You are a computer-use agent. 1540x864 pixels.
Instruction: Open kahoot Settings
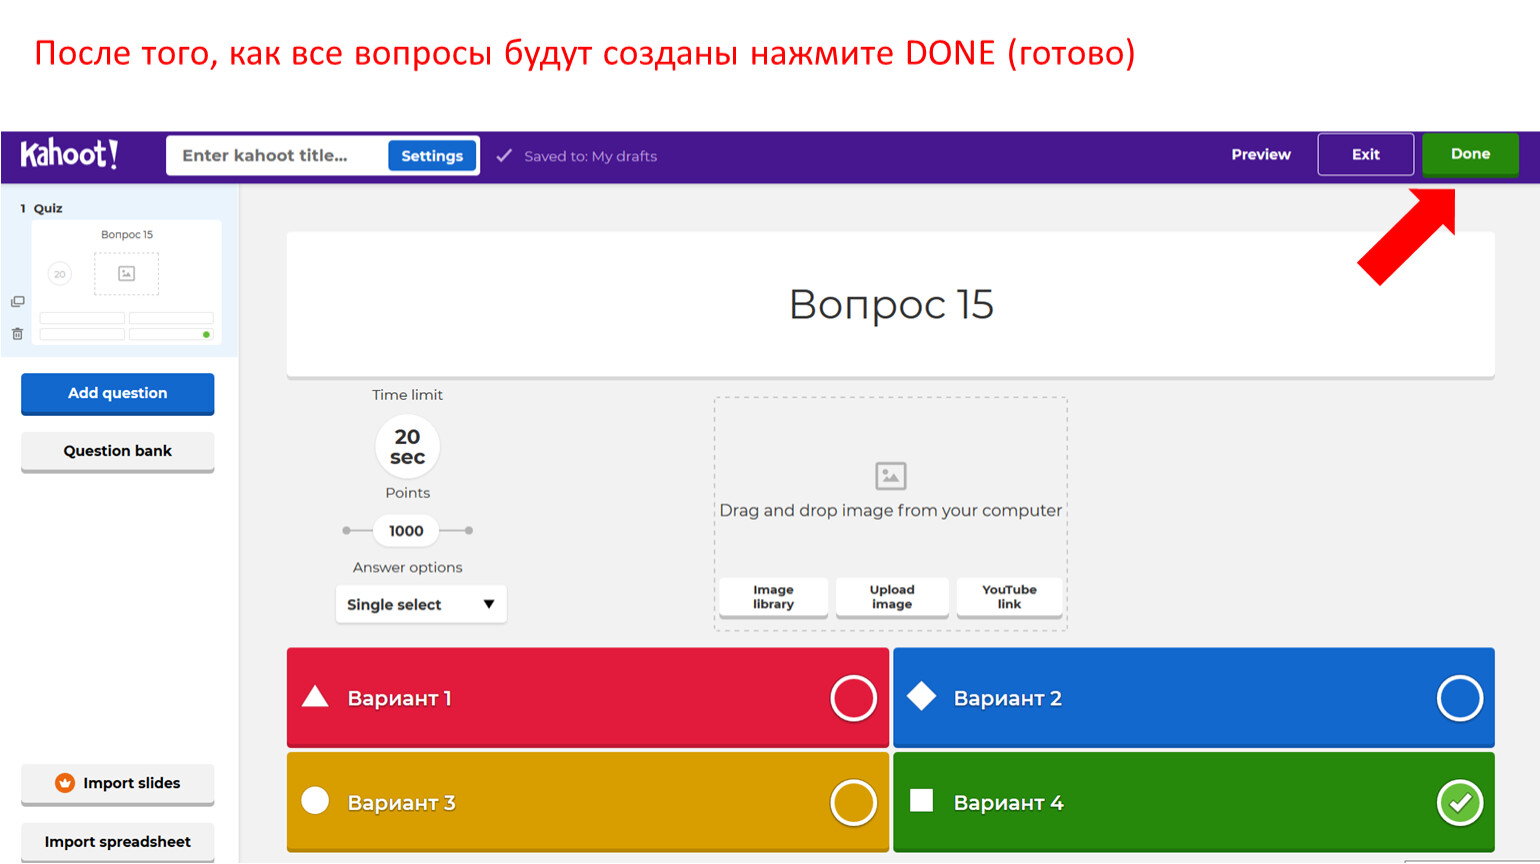[x=432, y=156]
